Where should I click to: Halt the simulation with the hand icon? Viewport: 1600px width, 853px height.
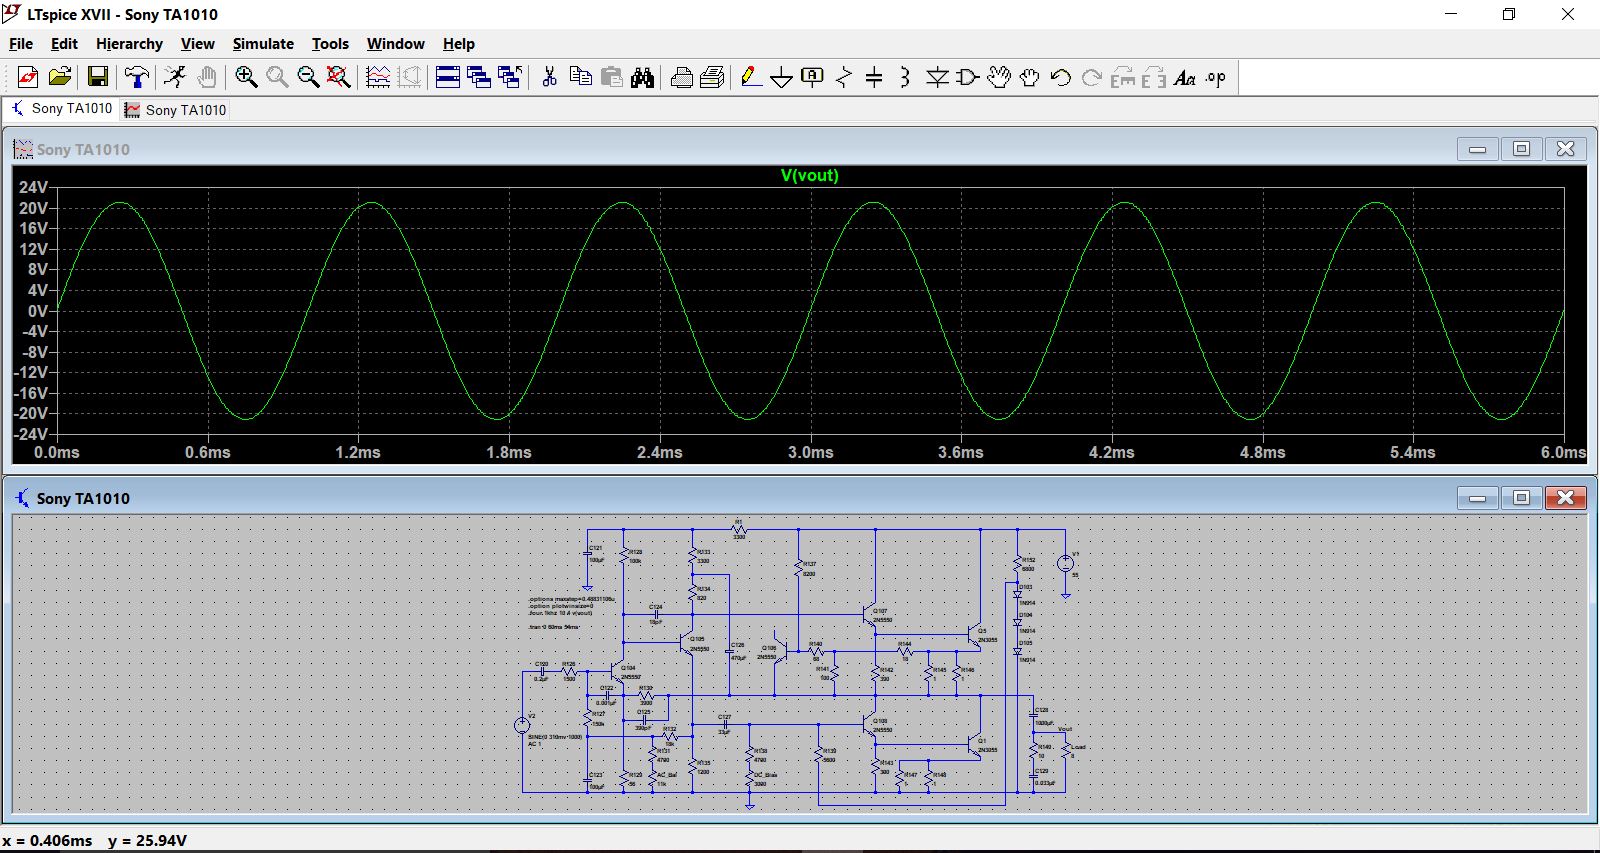pyautogui.click(x=206, y=77)
